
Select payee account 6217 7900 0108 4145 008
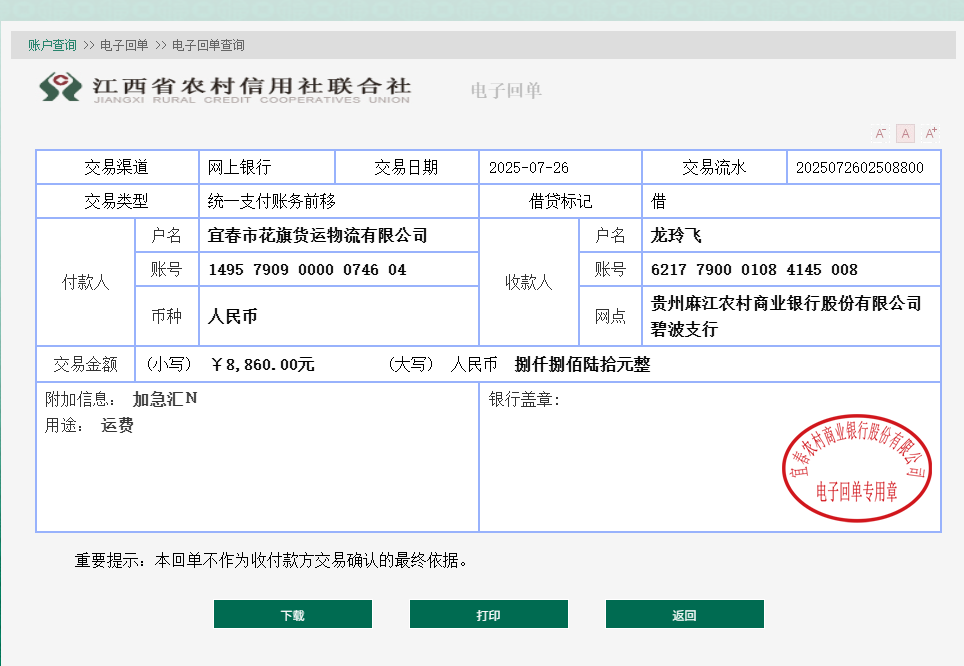coord(754,269)
